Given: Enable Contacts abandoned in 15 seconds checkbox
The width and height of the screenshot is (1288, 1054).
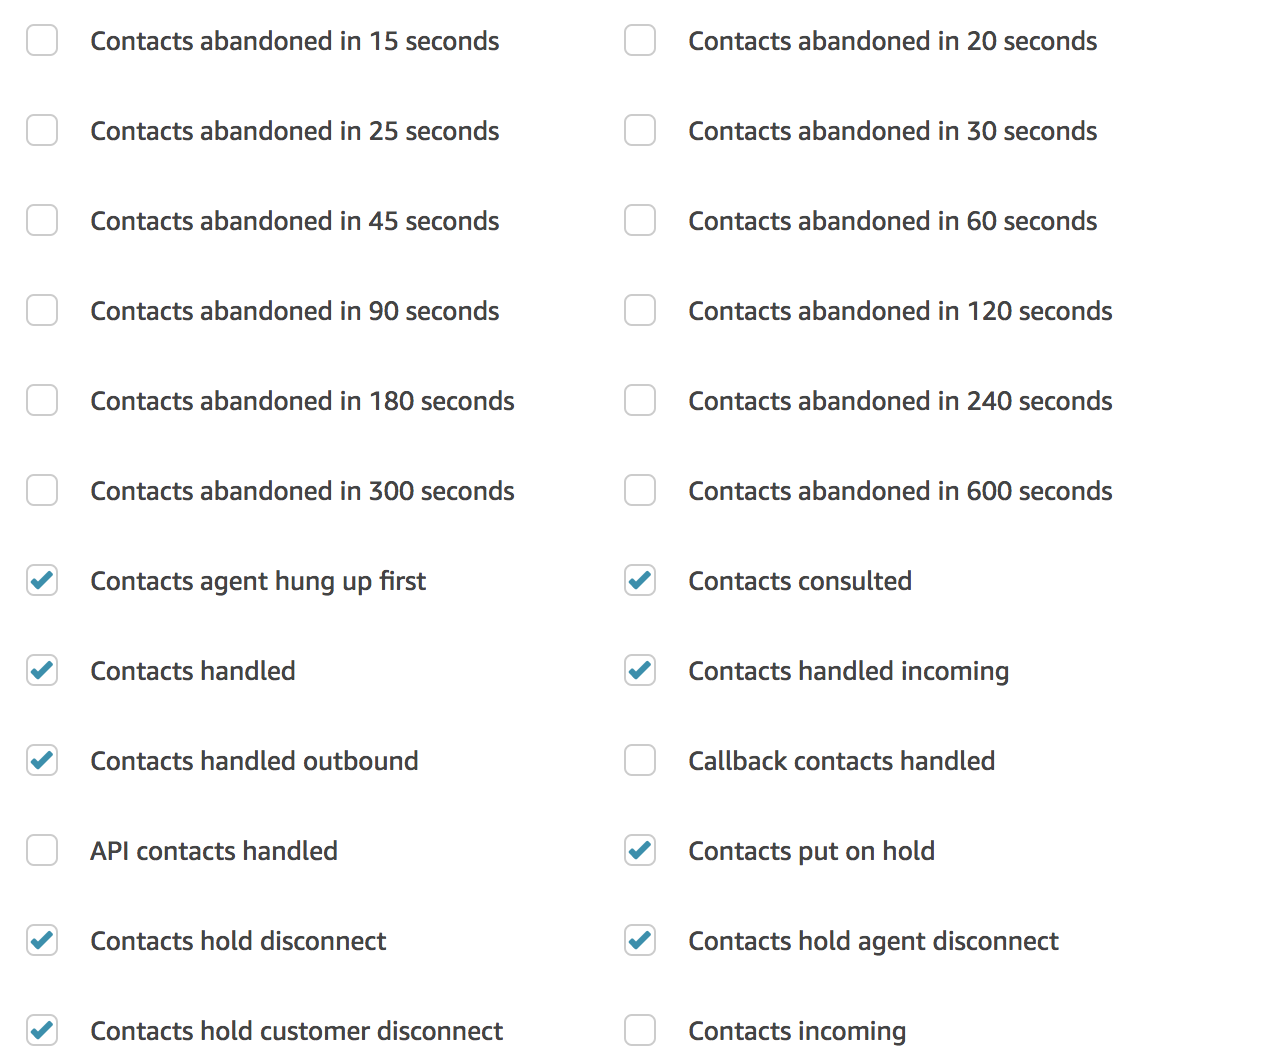Looking at the screenshot, I should [x=42, y=41].
